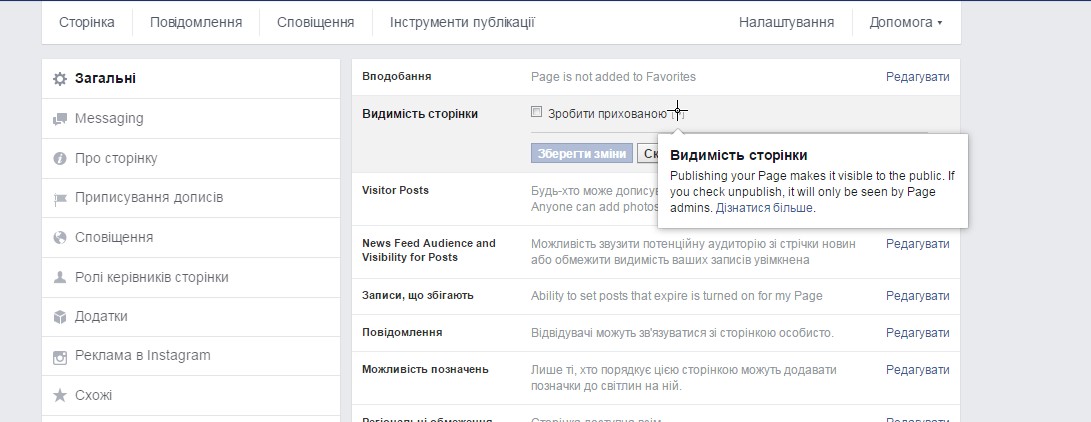This screenshot has width=1091, height=422.
Task: Switch to Інструменти публікації tab
Action: pyautogui.click(x=462, y=22)
